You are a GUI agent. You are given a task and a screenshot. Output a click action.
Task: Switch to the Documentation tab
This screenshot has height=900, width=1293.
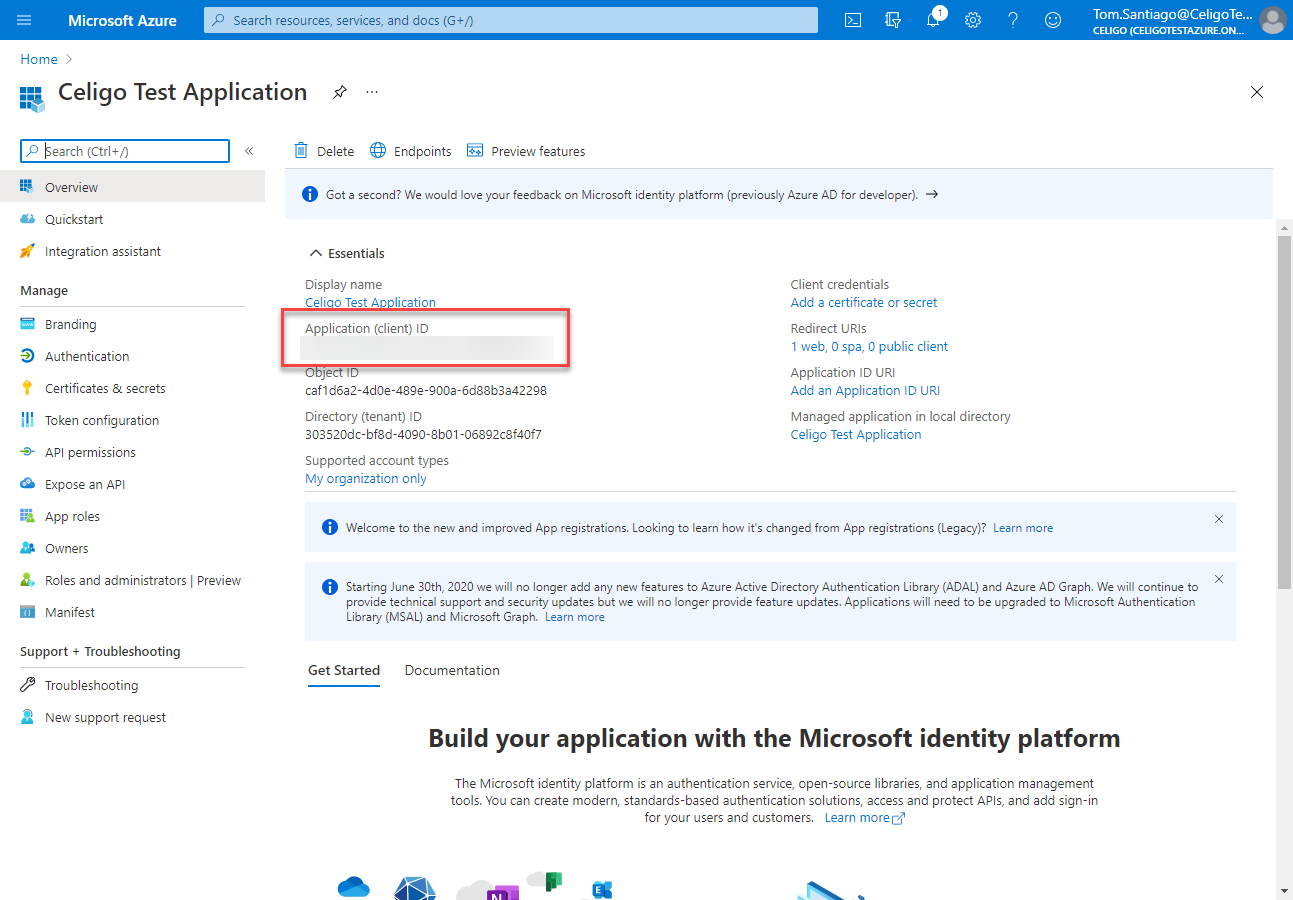tap(452, 670)
